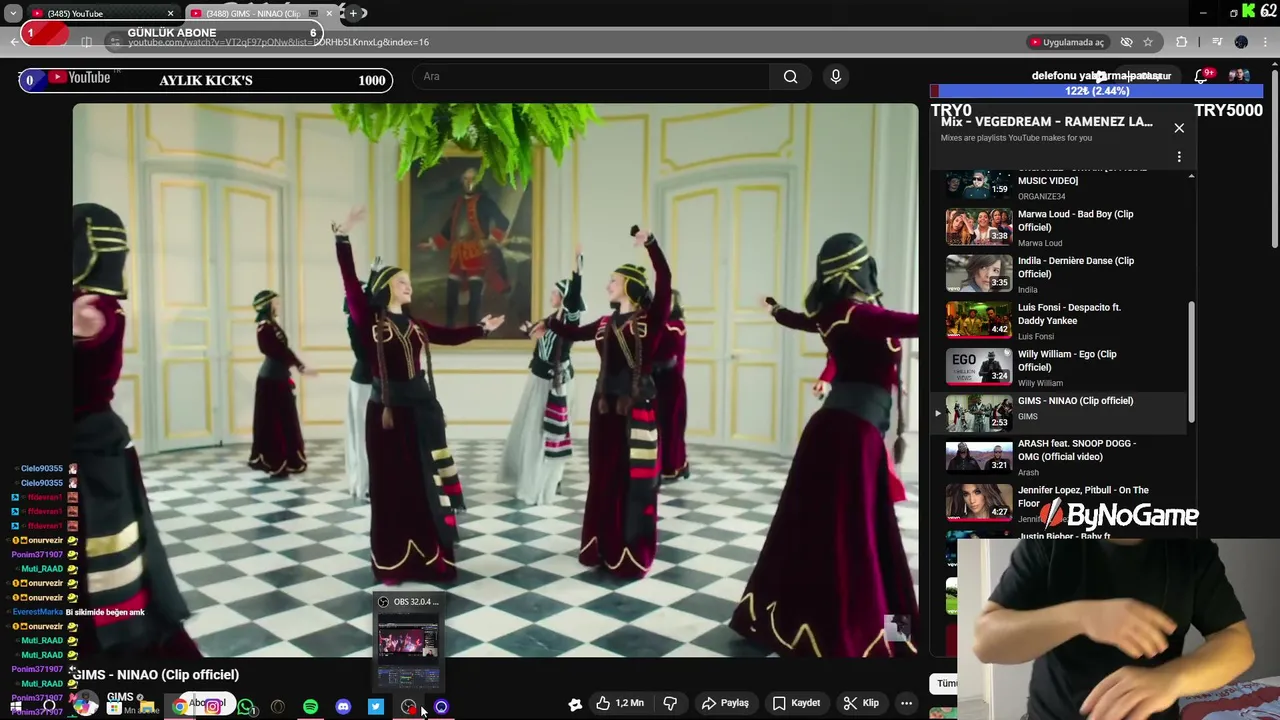Click the playlist panel scrollbar
This screenshot has height=720, width=1280.
[1191, 362]
